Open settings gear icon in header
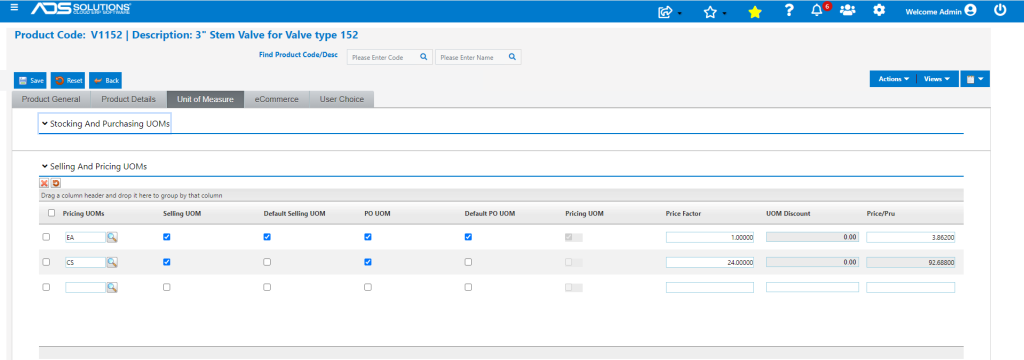 (x=879, y=10)
